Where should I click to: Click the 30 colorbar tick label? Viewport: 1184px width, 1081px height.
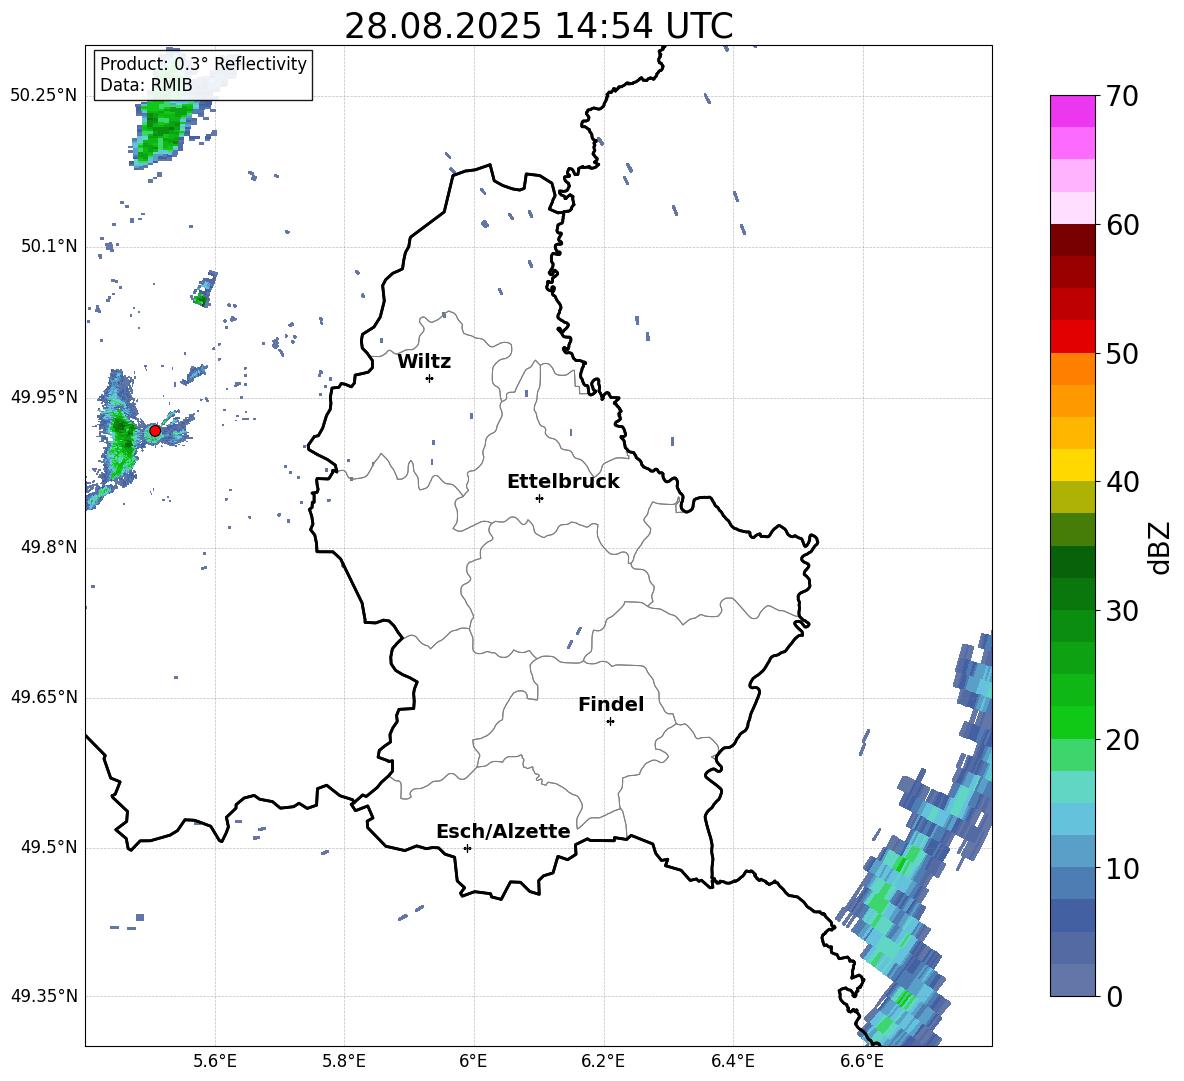point(1122,611)
